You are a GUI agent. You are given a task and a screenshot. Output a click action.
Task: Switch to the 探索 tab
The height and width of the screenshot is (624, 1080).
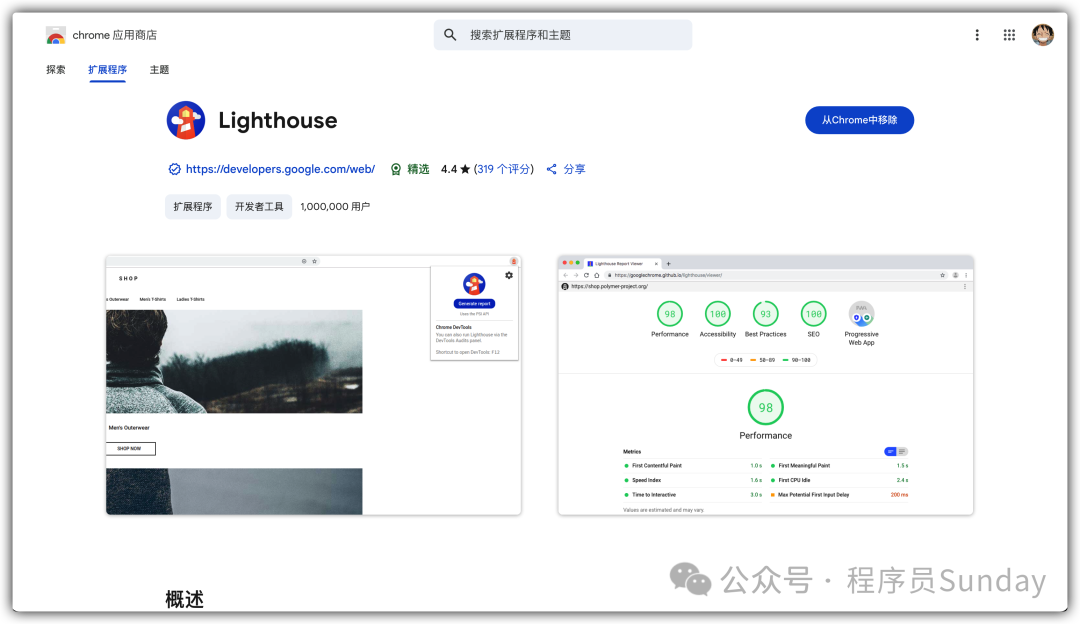56,70
